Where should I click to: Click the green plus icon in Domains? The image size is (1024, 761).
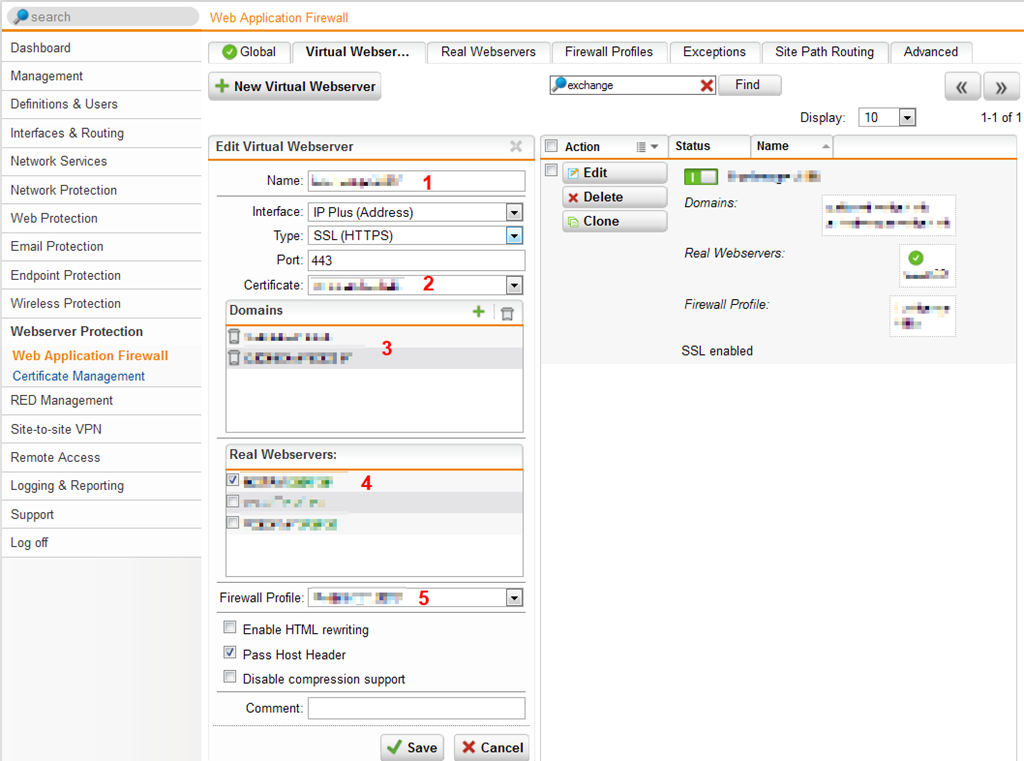click(479, 312)
